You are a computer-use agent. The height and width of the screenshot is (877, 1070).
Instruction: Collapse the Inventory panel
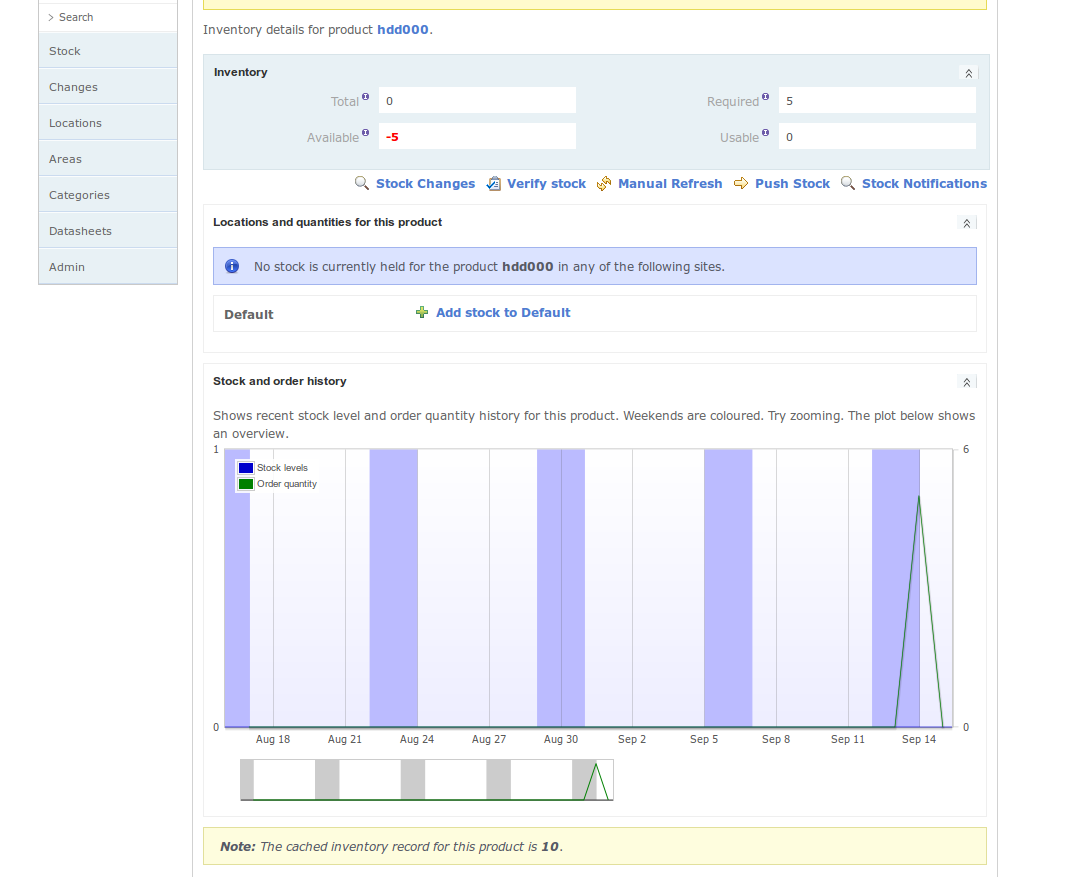pos(967,73)
